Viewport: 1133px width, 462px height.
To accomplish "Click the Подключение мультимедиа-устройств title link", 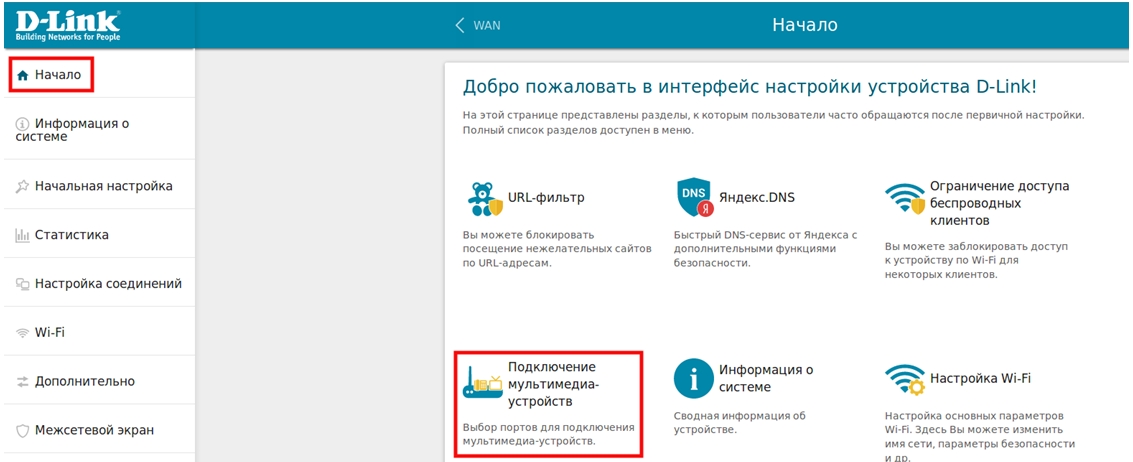I will pyautogui.click(x=551, y=384).
